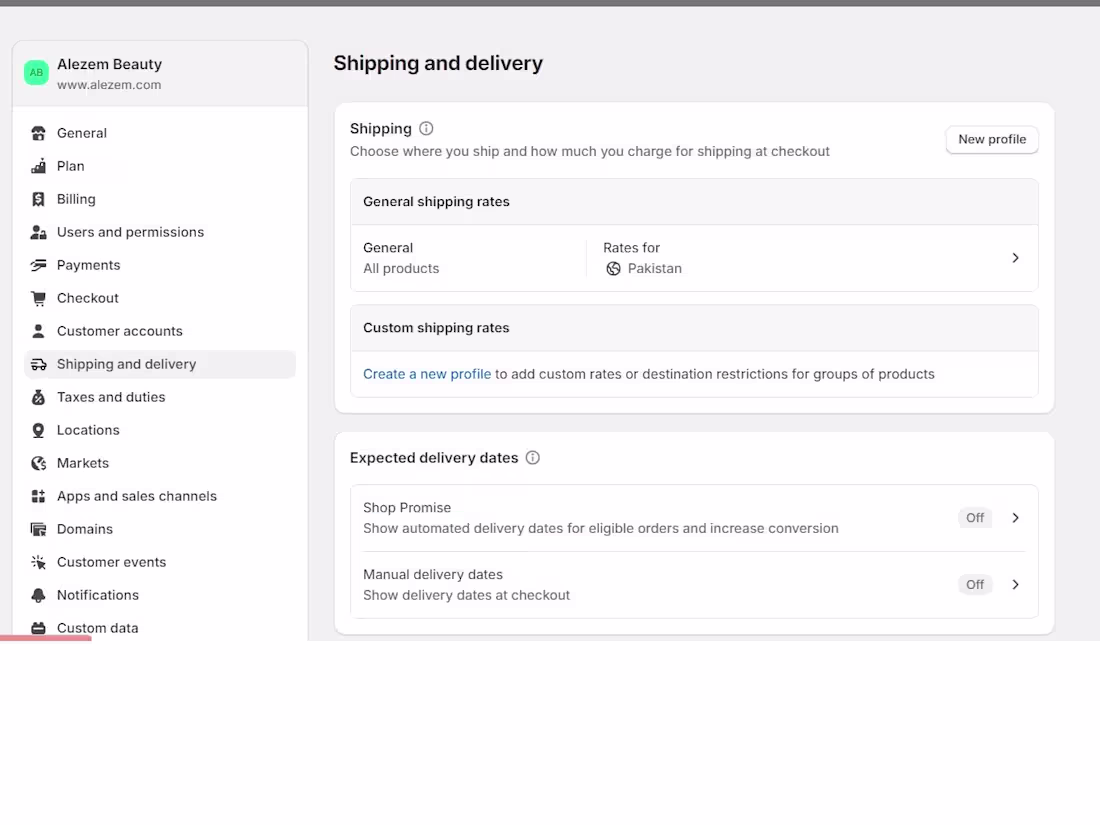The width and height of the screenshot is (1100, 825).
Task: Open Billing using the receipt icon
Action: pyautogui.click(x=38, y=199)
